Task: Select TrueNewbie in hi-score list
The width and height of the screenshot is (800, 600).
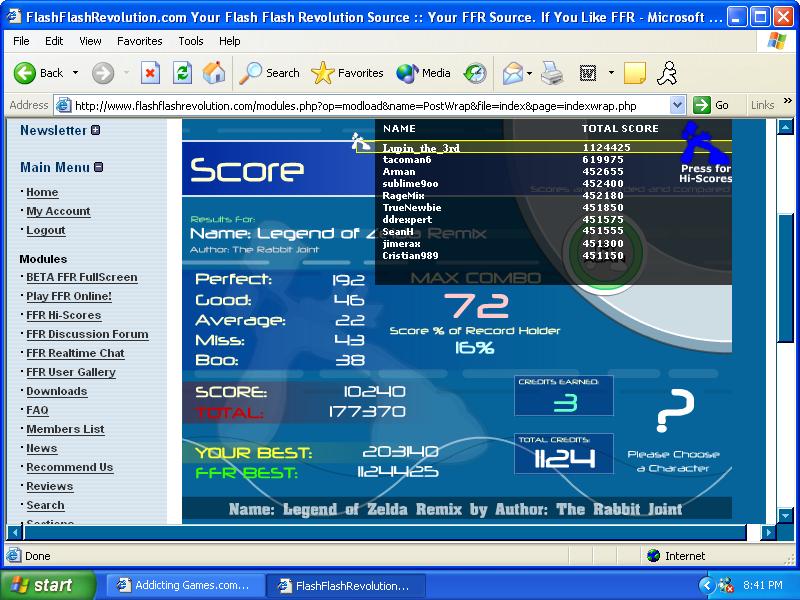Action: pos(412,208)
